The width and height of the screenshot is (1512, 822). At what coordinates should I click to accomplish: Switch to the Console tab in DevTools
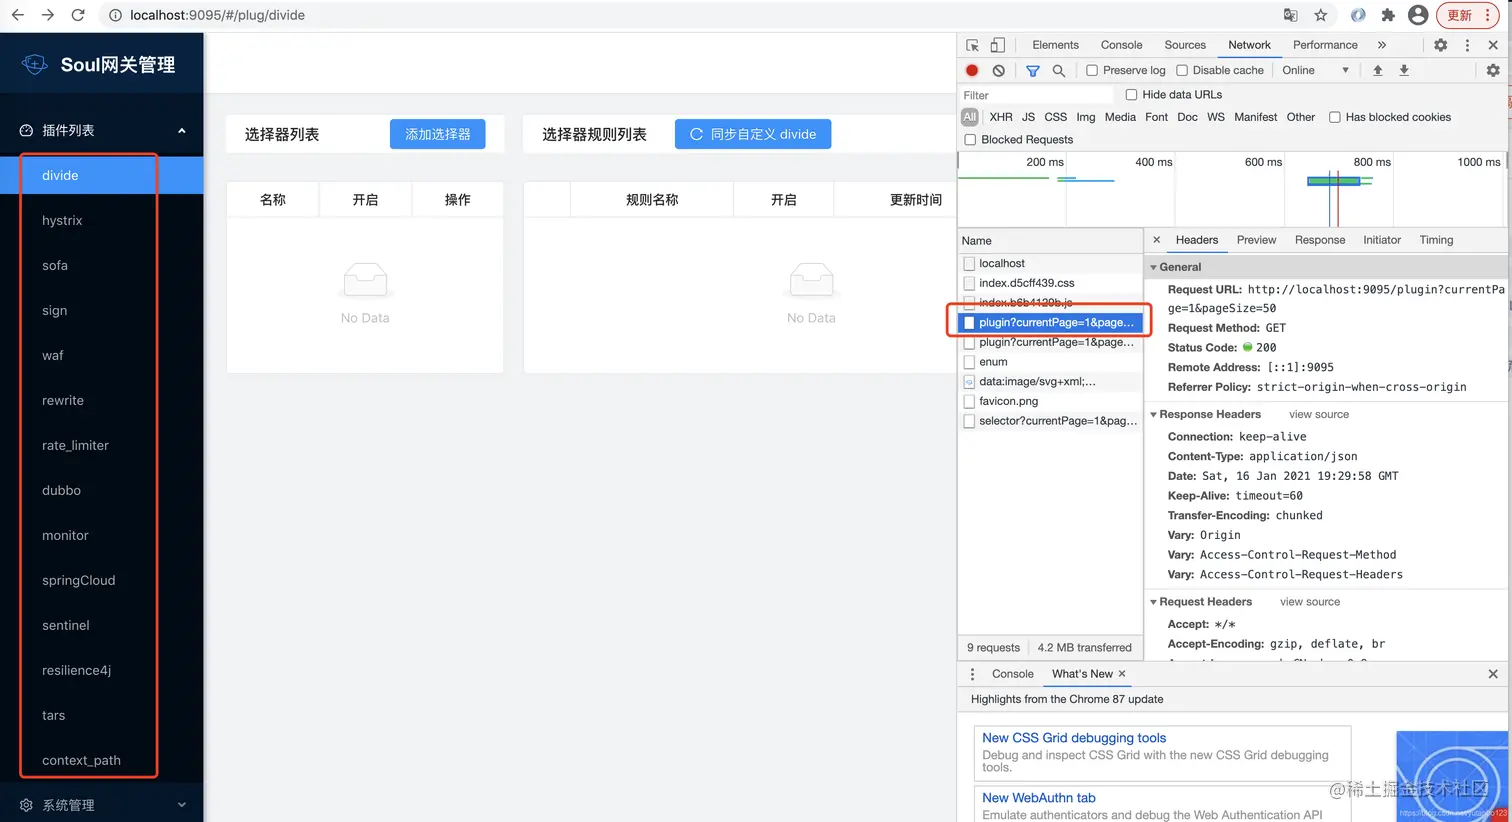(1121, 45)
